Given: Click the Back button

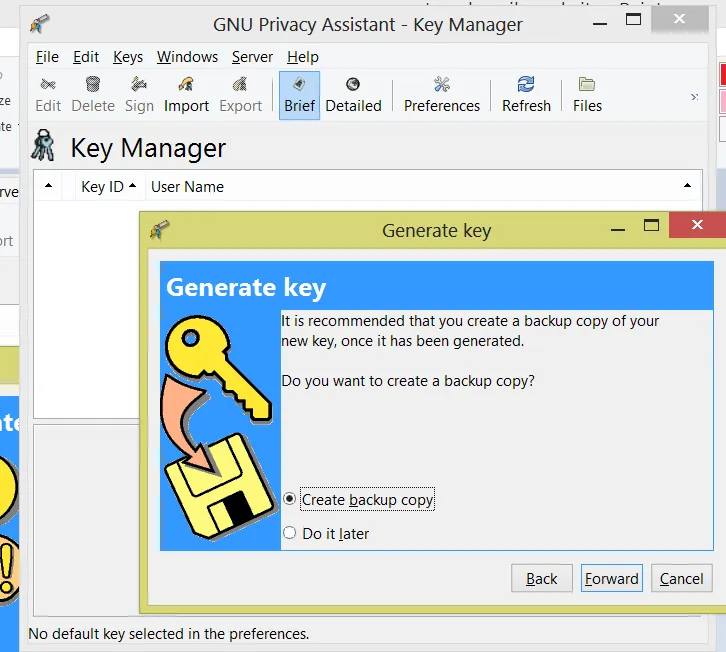Looking at the screenshot, I should pos(542,578).
